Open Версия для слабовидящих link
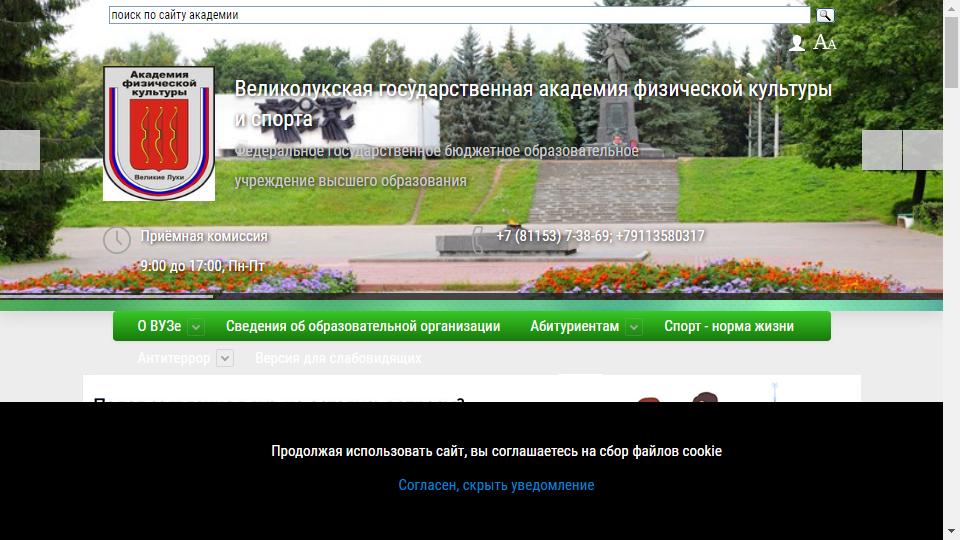Viewport: 960px width, 540px height. [338, 358]
